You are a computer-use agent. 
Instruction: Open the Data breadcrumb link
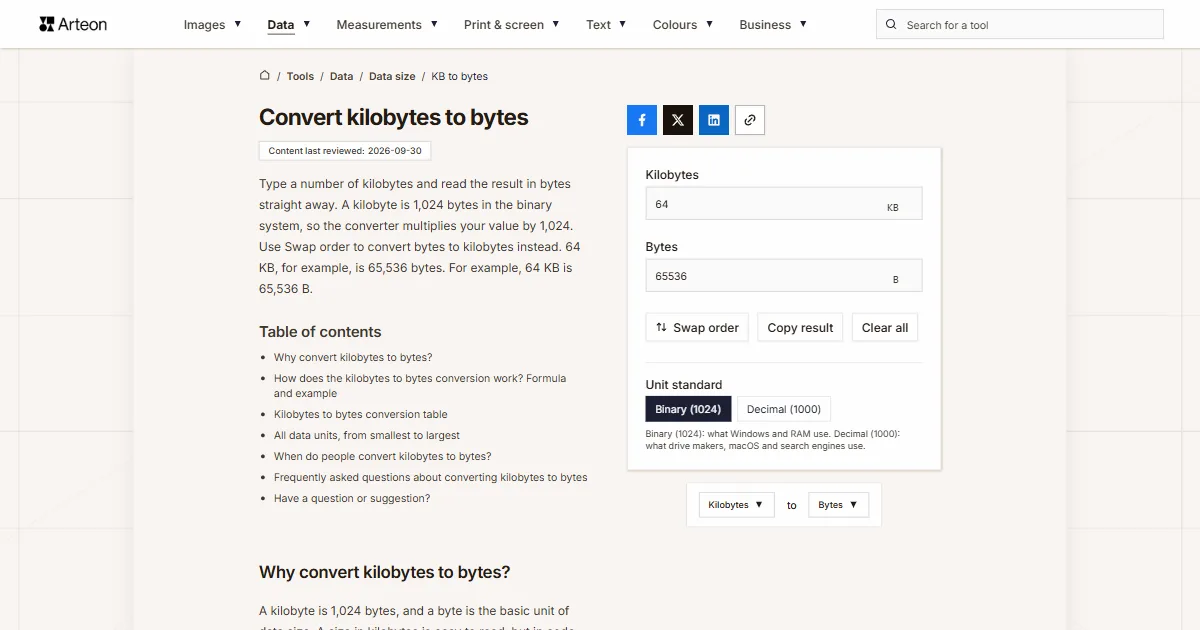click(x=341, y=76)
